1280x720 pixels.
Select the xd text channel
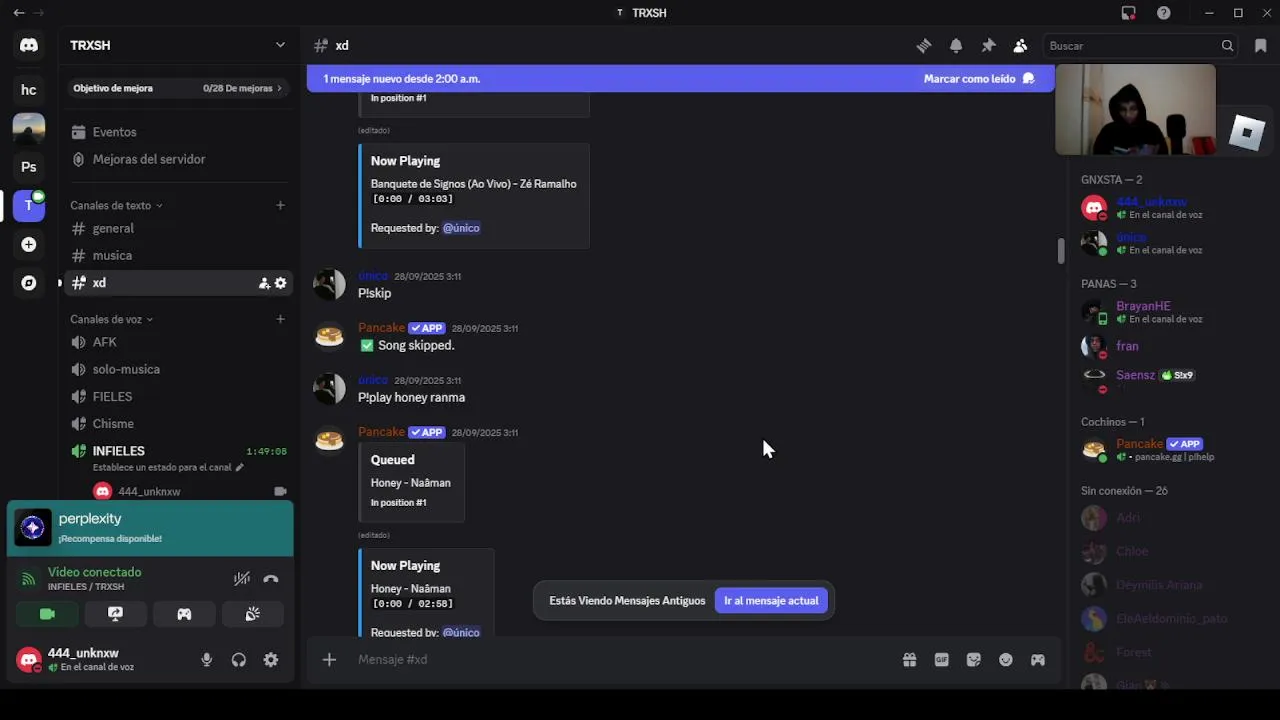[x=177, y=283]
